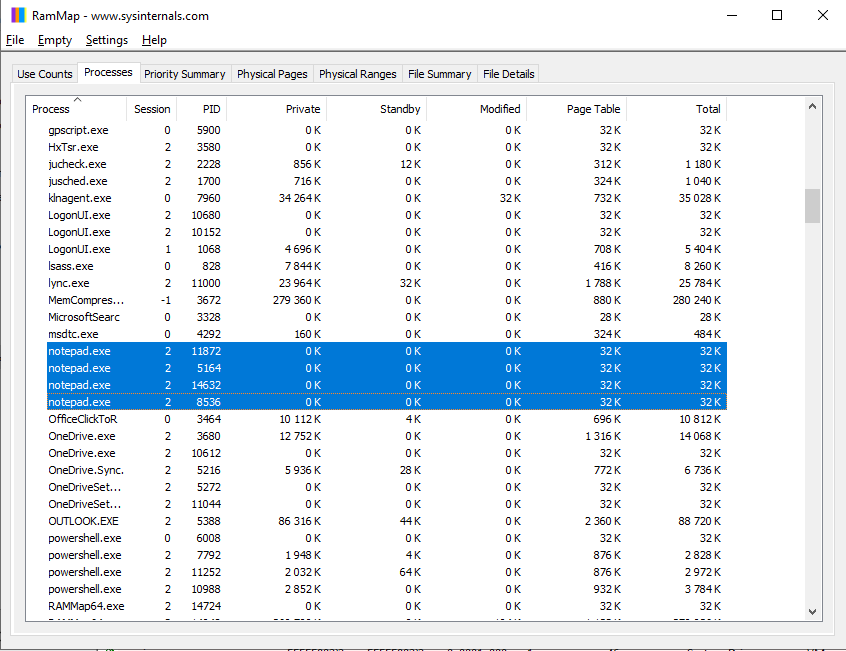Viewport: 846px width, 651px height.
Task: Sort by the Standby column header
Action: click(x=377, y=109)
